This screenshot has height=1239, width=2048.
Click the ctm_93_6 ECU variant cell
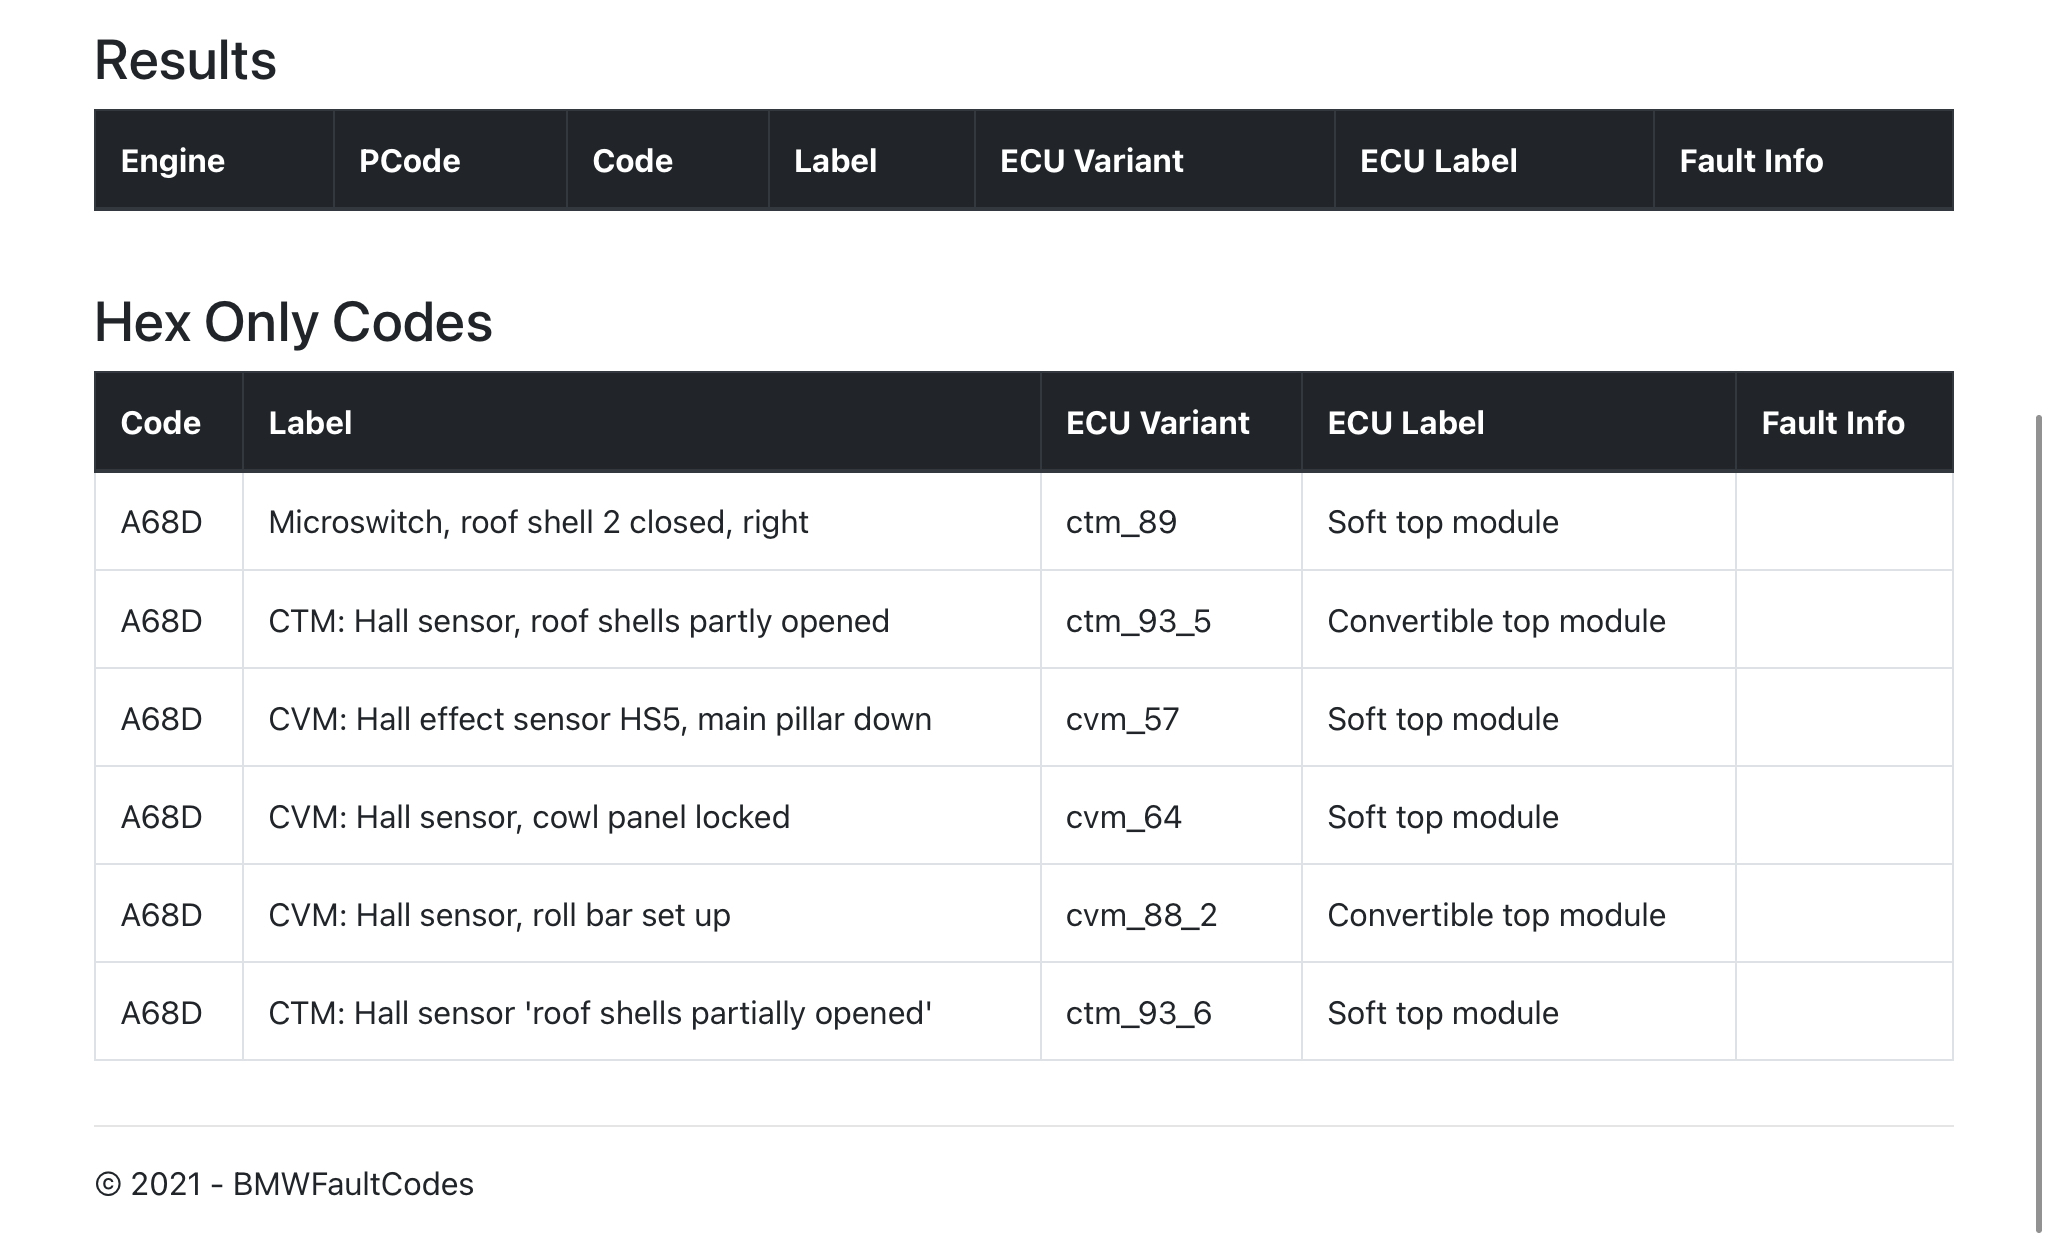pyautogui.click(x=1138, y=1013)
